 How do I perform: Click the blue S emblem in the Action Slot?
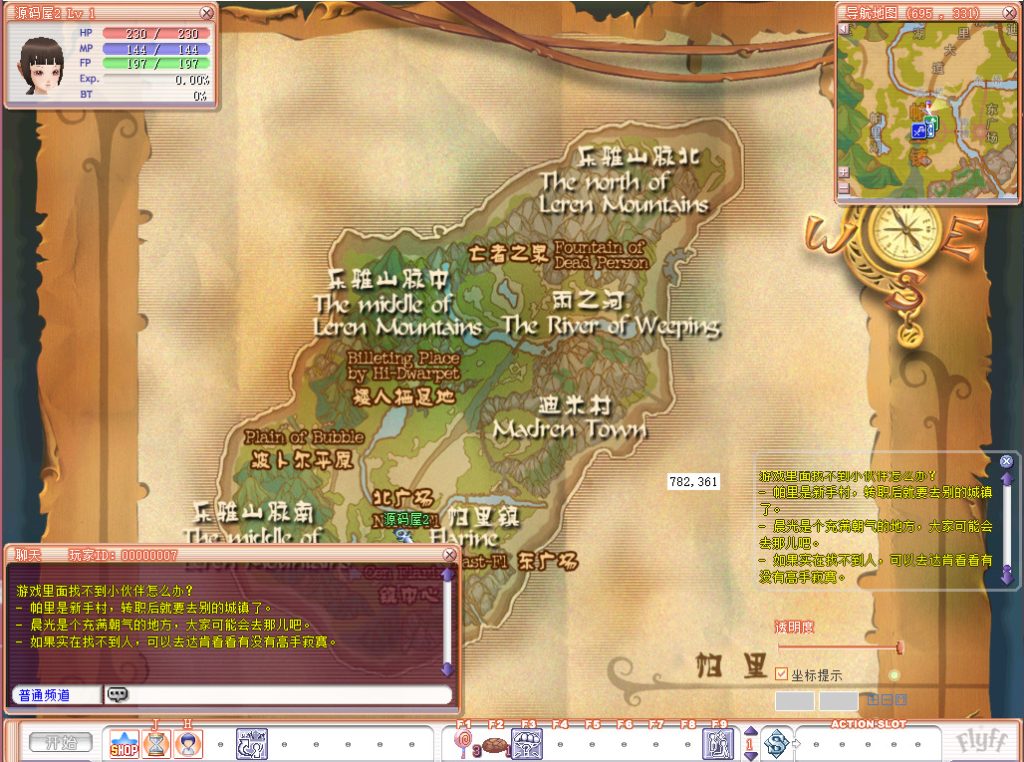[775, 743]
